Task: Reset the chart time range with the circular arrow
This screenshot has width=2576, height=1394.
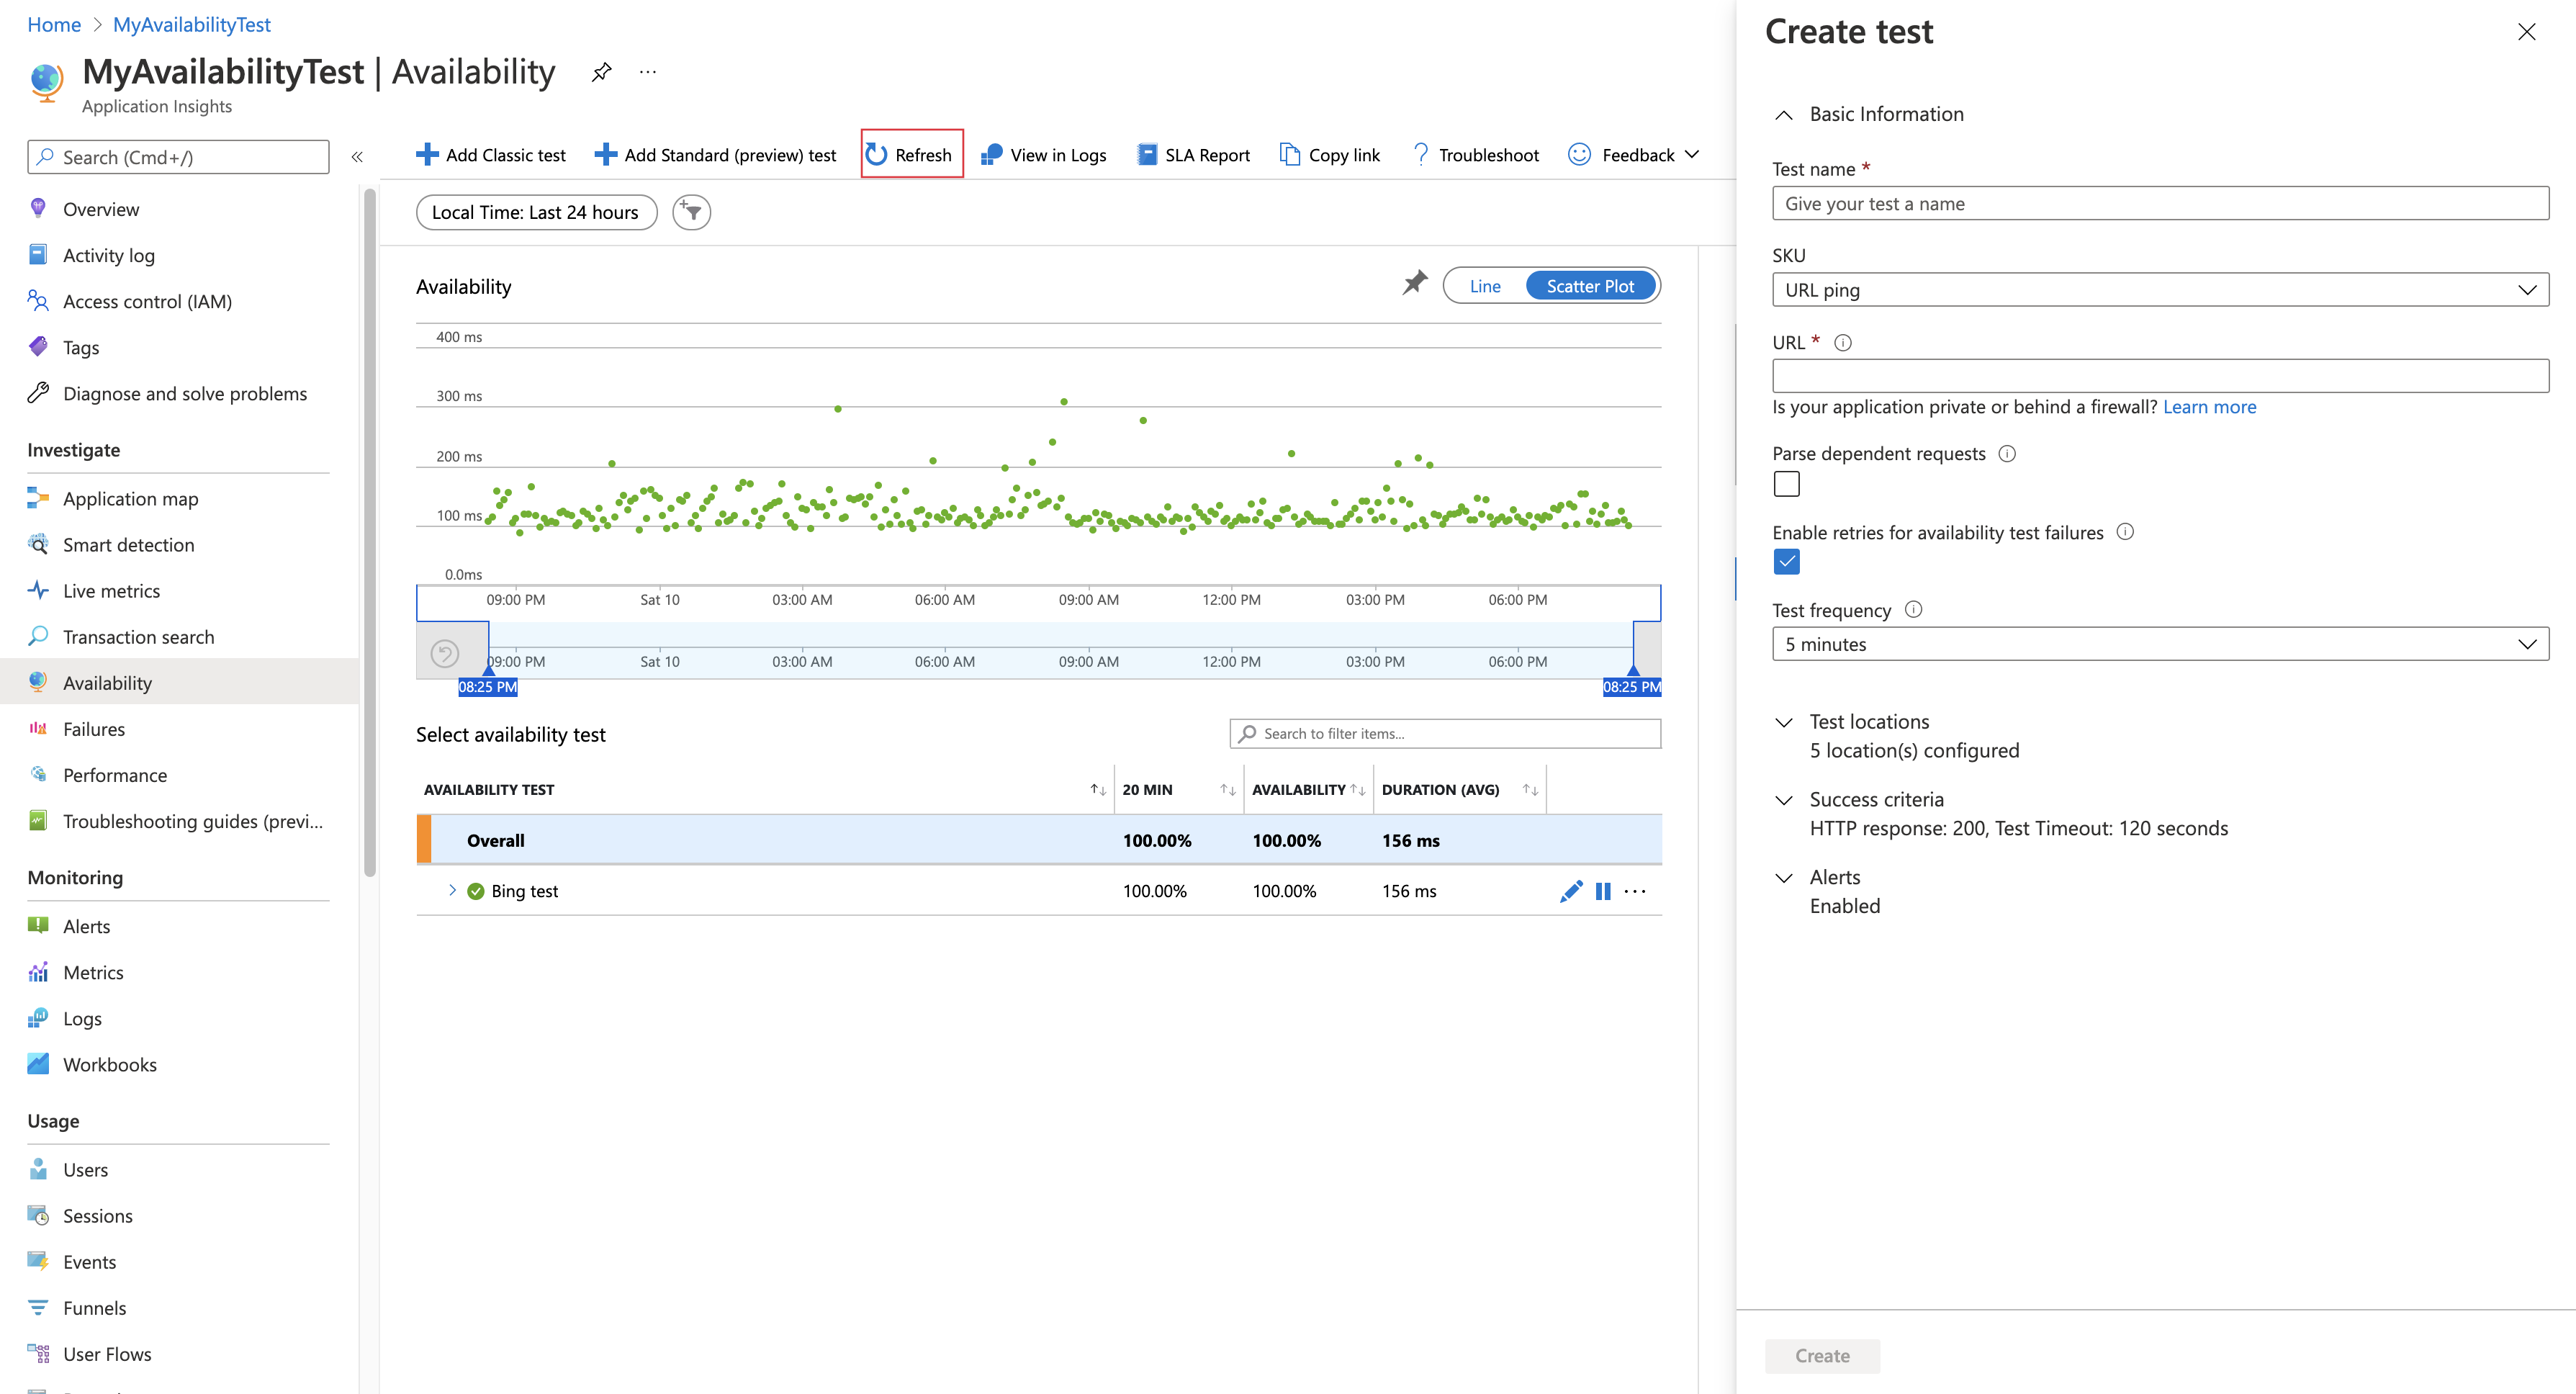Action: point(444,654)
